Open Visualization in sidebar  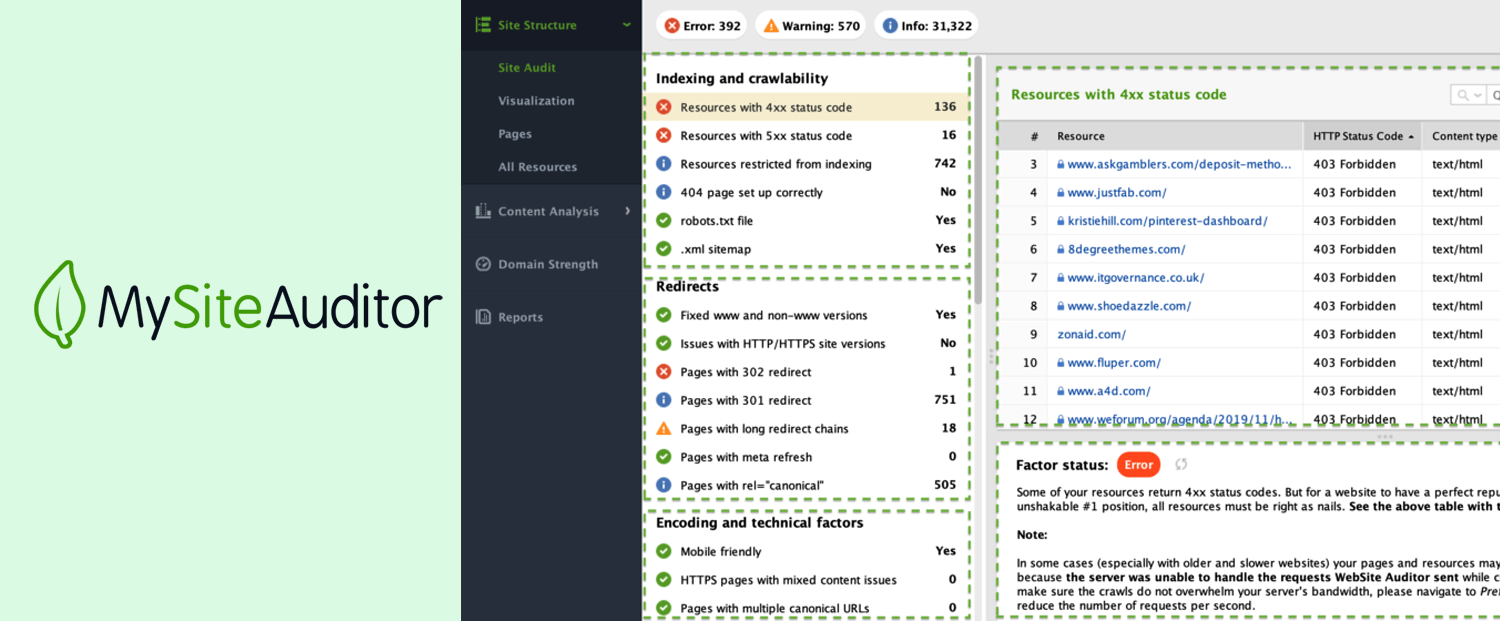tap(536, 101)
